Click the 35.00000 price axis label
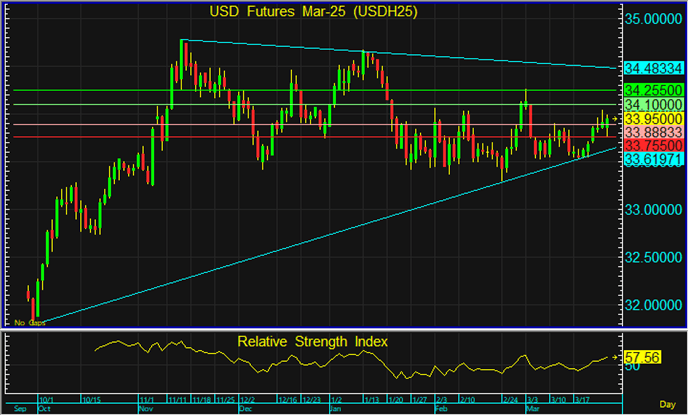Viewport: 689px width, 416px height. coord(655,19)
